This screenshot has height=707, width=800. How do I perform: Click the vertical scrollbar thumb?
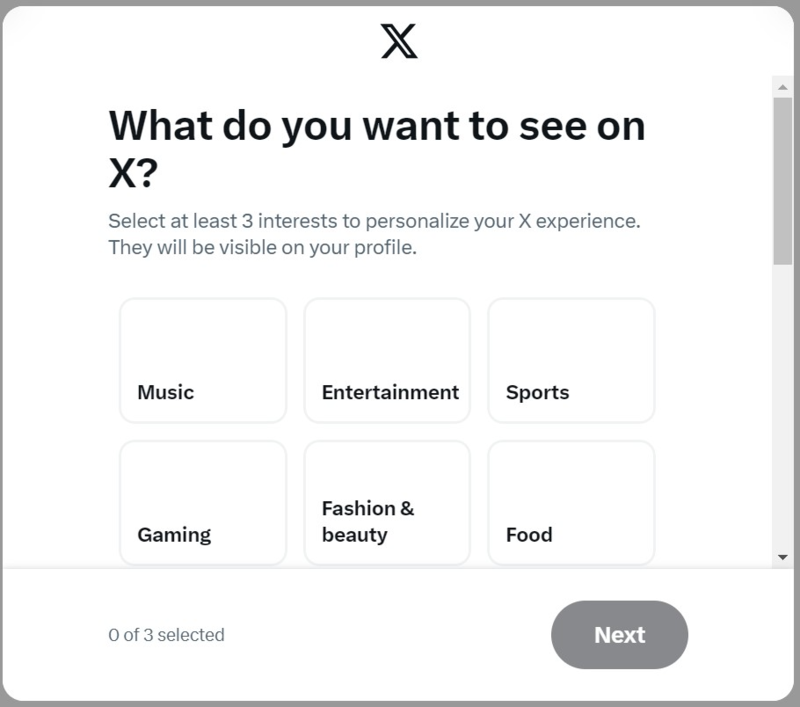tap(782, 180)
